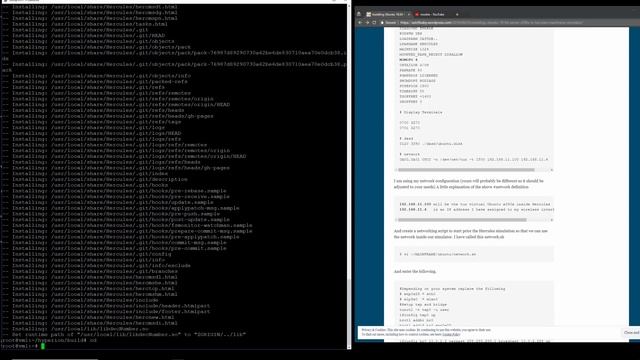Open the Cookie Policy link in banner

451,334
